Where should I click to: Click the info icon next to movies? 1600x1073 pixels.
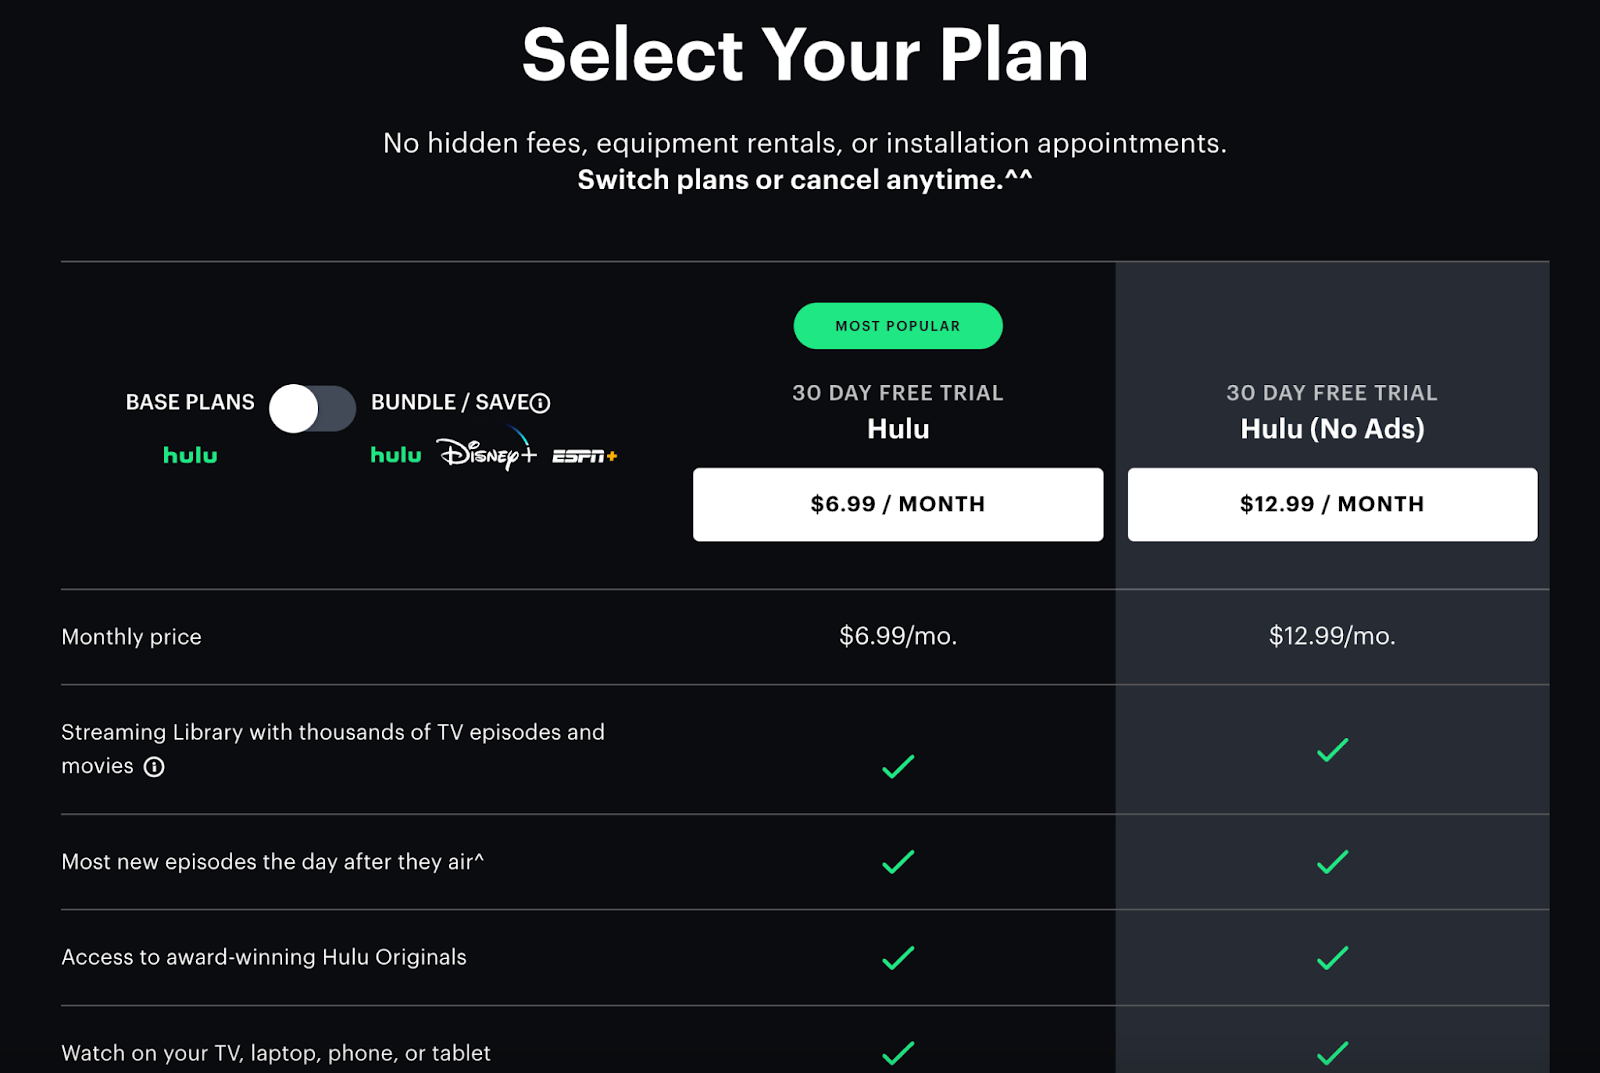pyautogui.click(x=154, y=767)
